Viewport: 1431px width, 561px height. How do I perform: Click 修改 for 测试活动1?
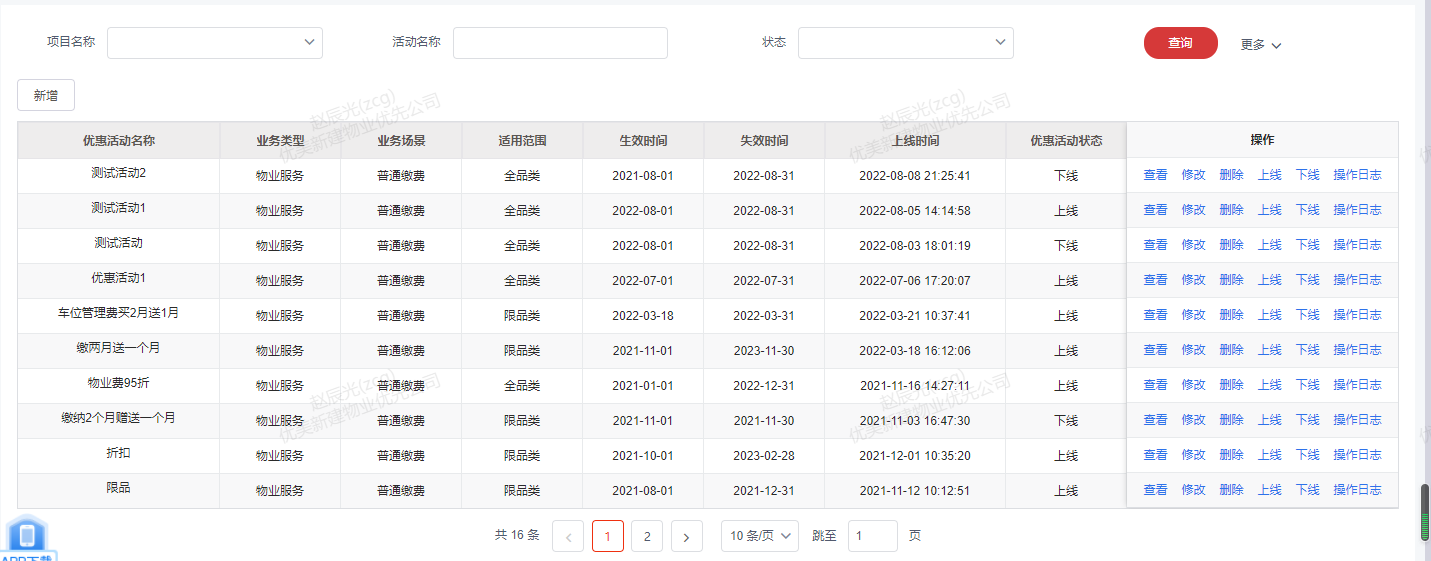click(x=1193, y=210)
